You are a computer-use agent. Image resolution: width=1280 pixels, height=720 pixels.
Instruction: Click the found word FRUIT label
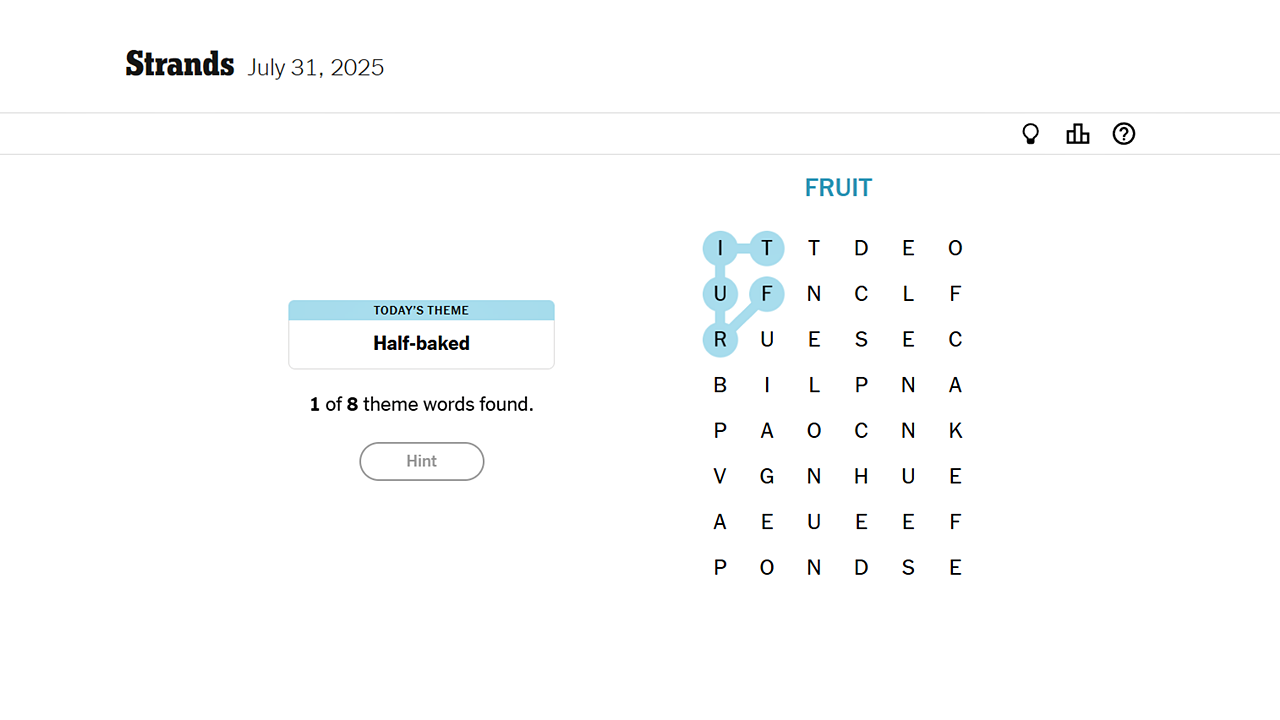[x=838, y=188]
